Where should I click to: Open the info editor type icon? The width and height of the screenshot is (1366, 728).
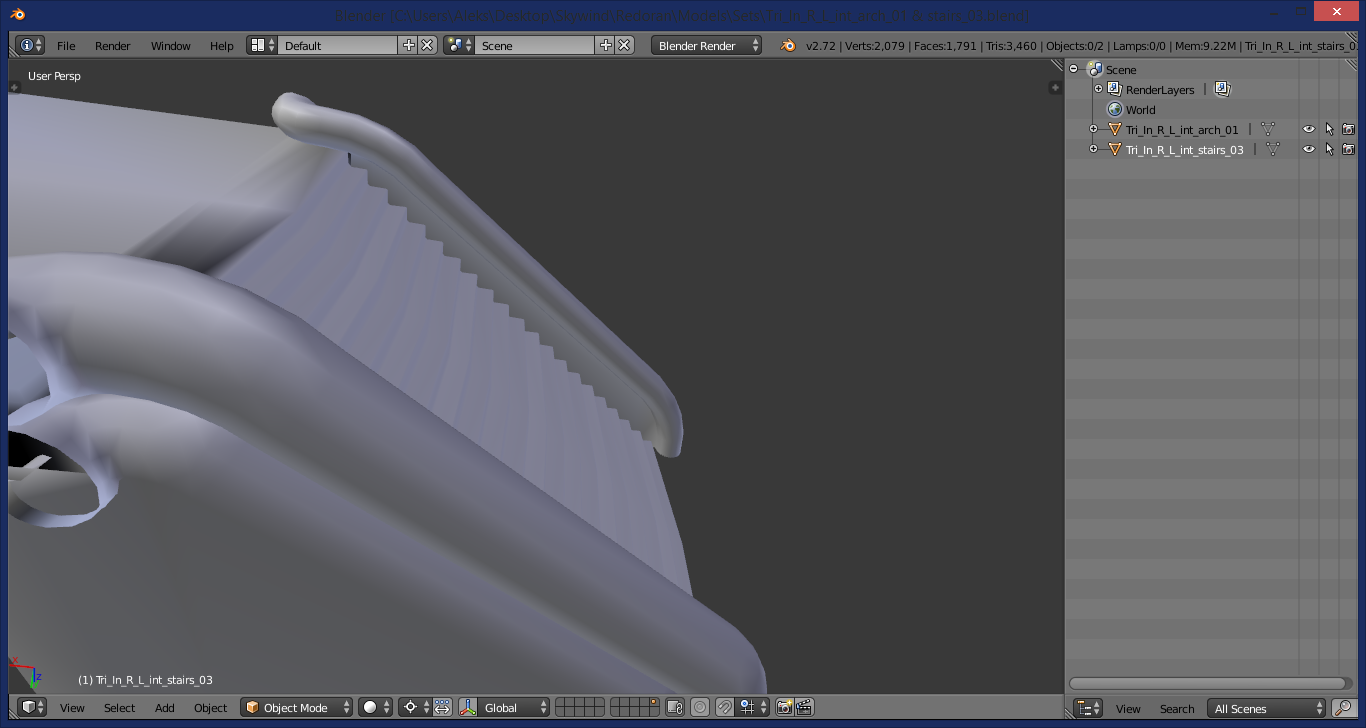coord(31,45)
